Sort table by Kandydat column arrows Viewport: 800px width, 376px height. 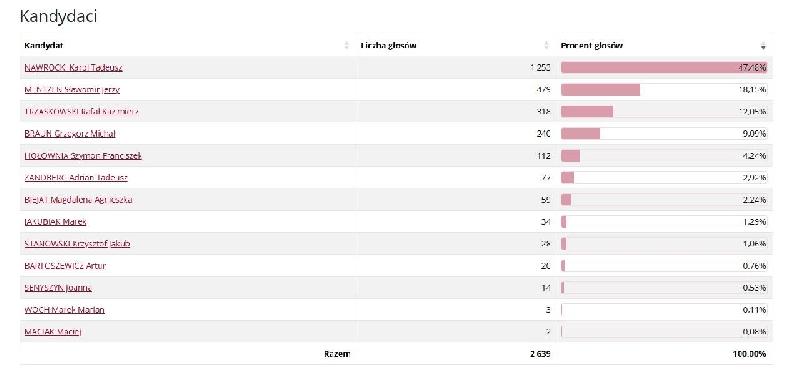pyautogui.click(x=347, y=45)
